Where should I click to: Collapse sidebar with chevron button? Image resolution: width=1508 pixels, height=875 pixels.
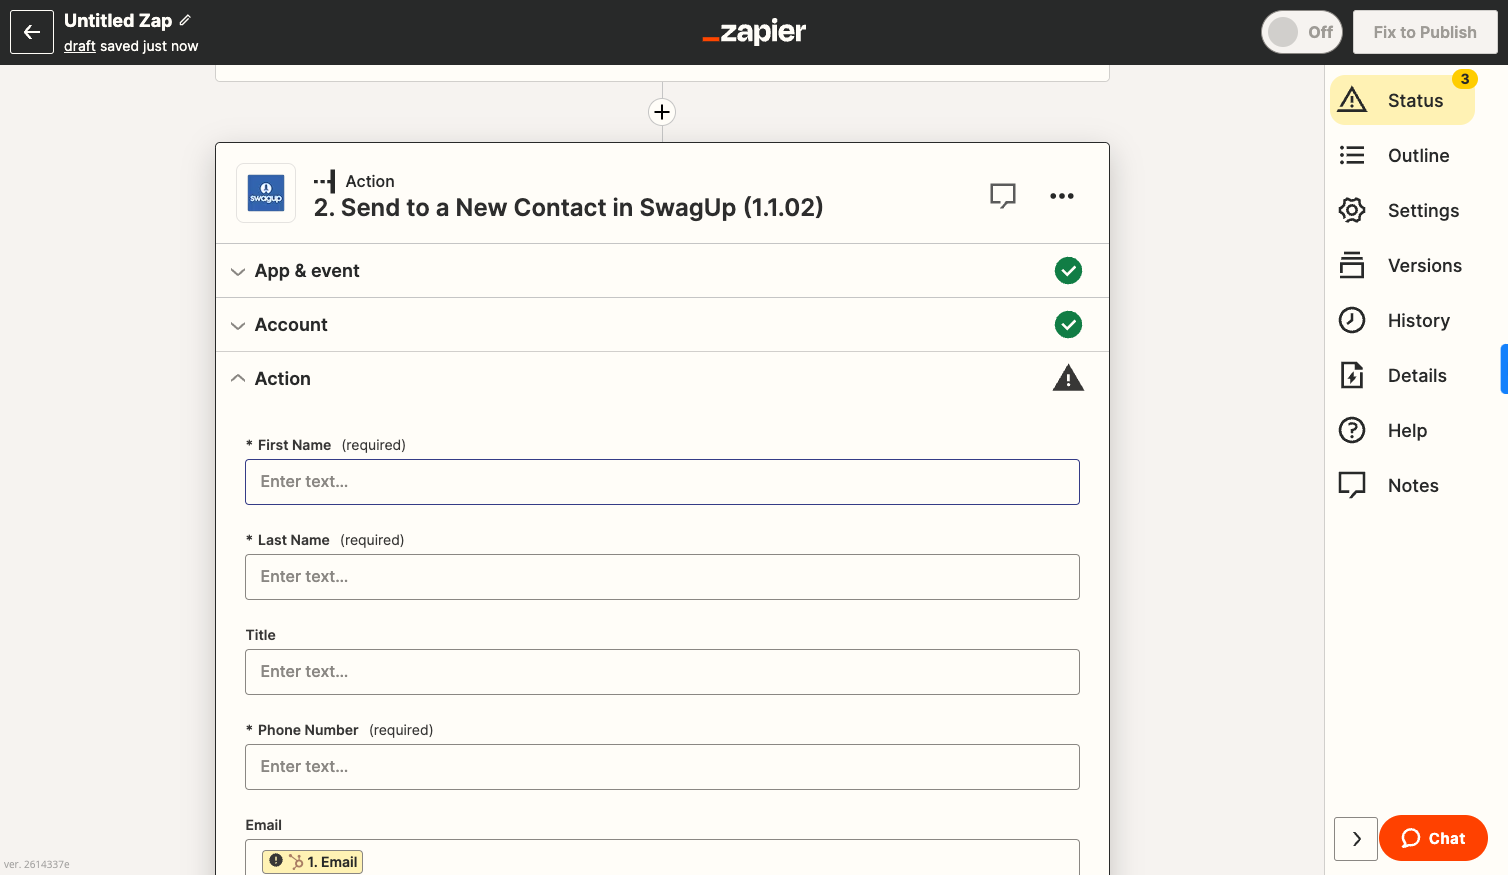click(x=1356, y=839)
